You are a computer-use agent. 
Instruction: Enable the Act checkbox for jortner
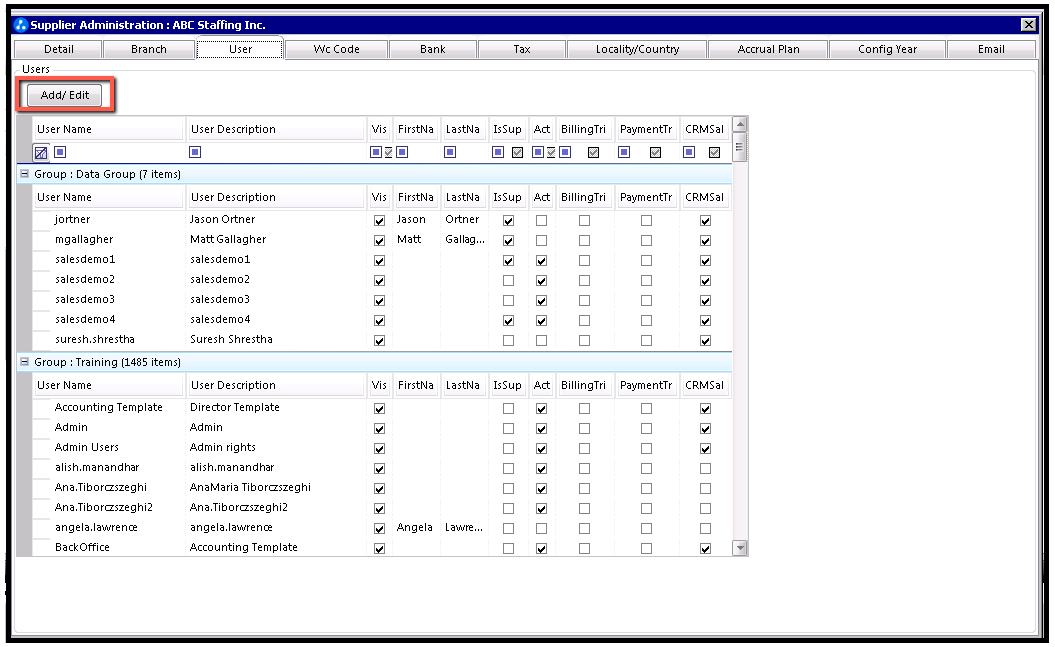(x=542, y=221)
